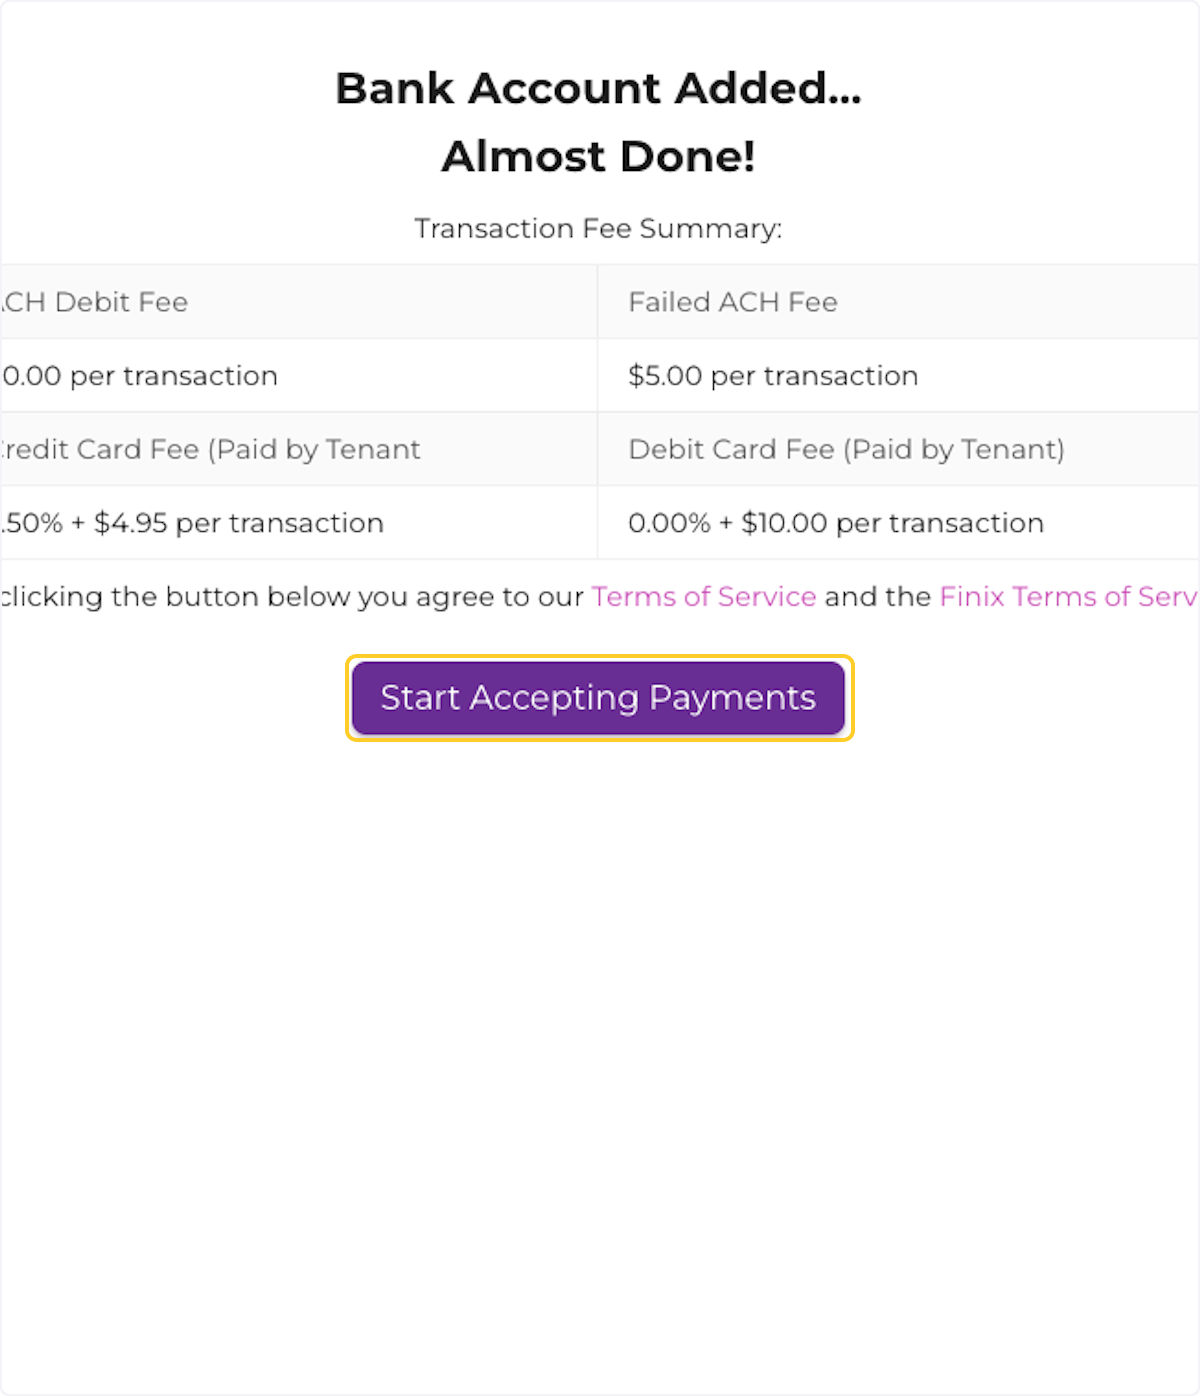The width and height of the screenshot is (1200, 1396).
Task: Click the $4.95 per transaction credit card fee
Action: point(190,523)
